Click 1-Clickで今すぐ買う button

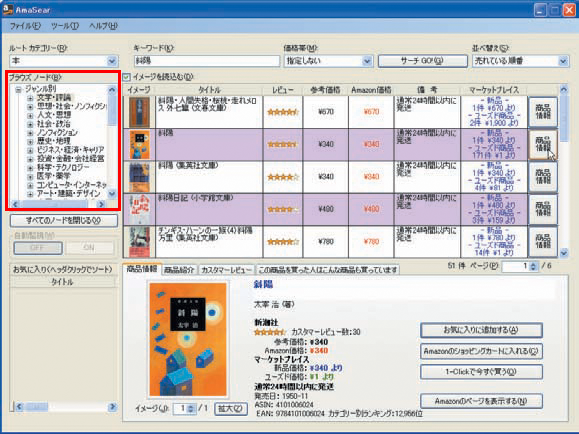(481, 372)
